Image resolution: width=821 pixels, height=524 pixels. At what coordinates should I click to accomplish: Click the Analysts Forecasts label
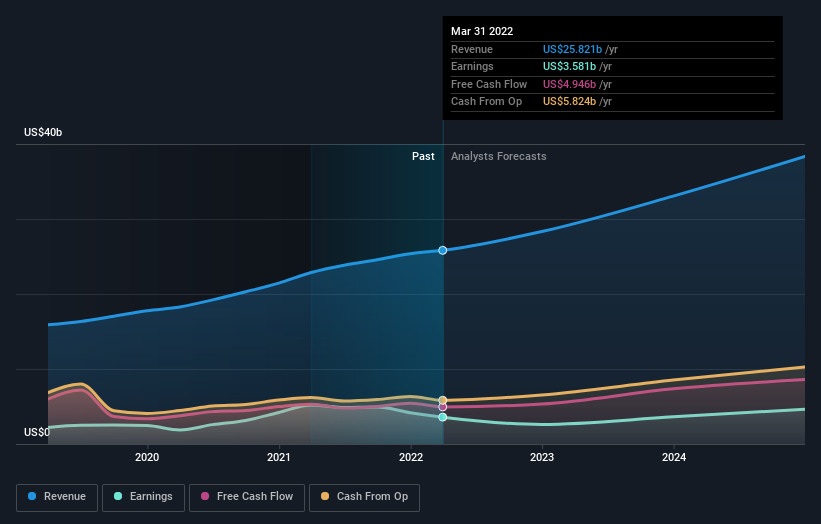498,156
